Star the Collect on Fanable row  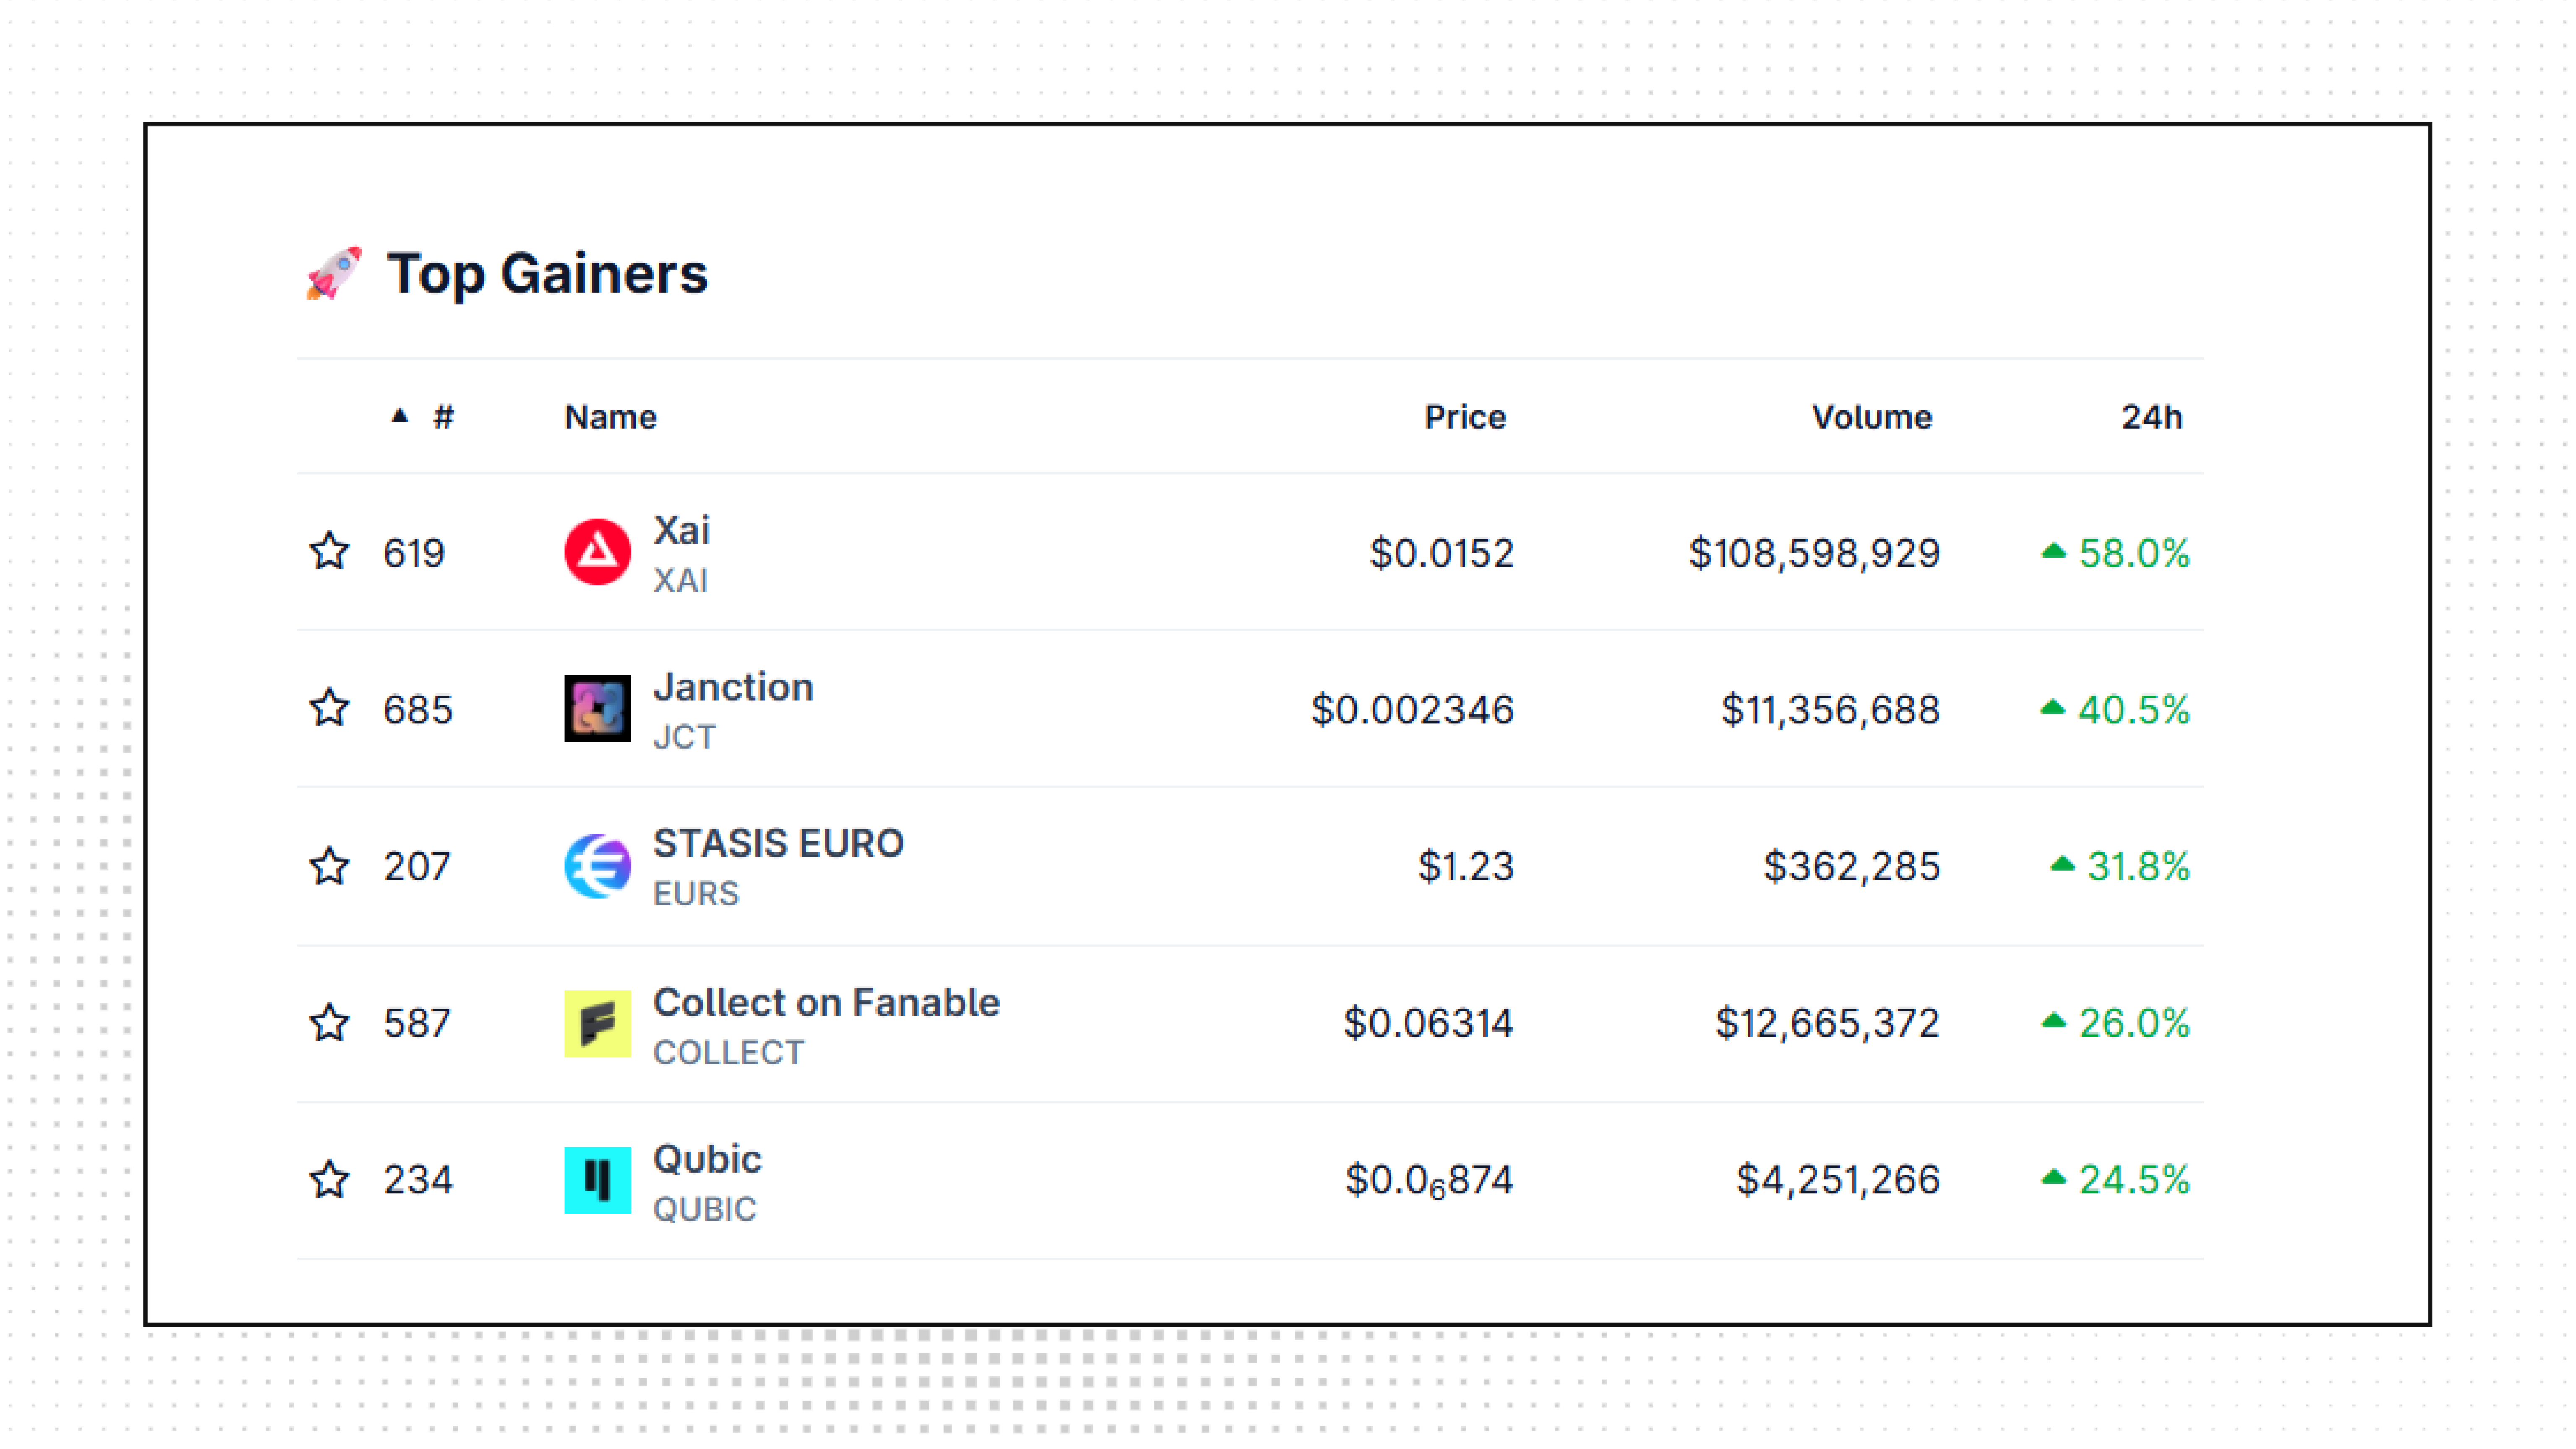click(329, 1023)
